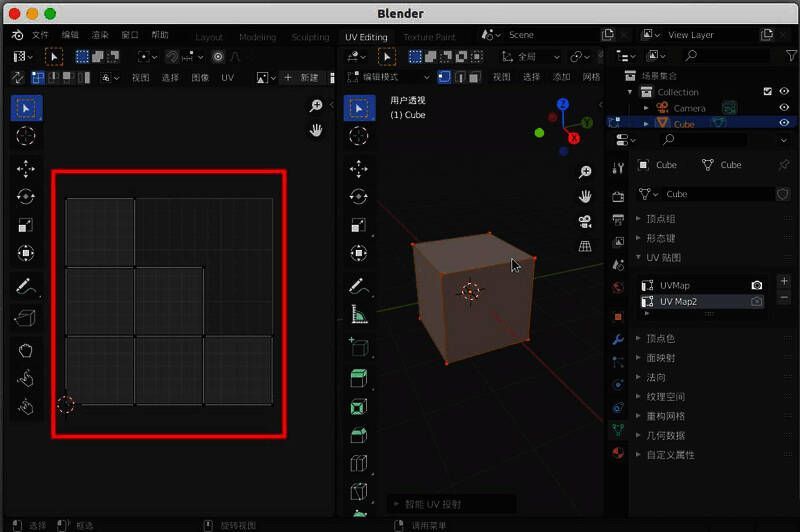Click the 新建 image button
The height and width of the screenshot is (532, 800).
coord(302,77)
